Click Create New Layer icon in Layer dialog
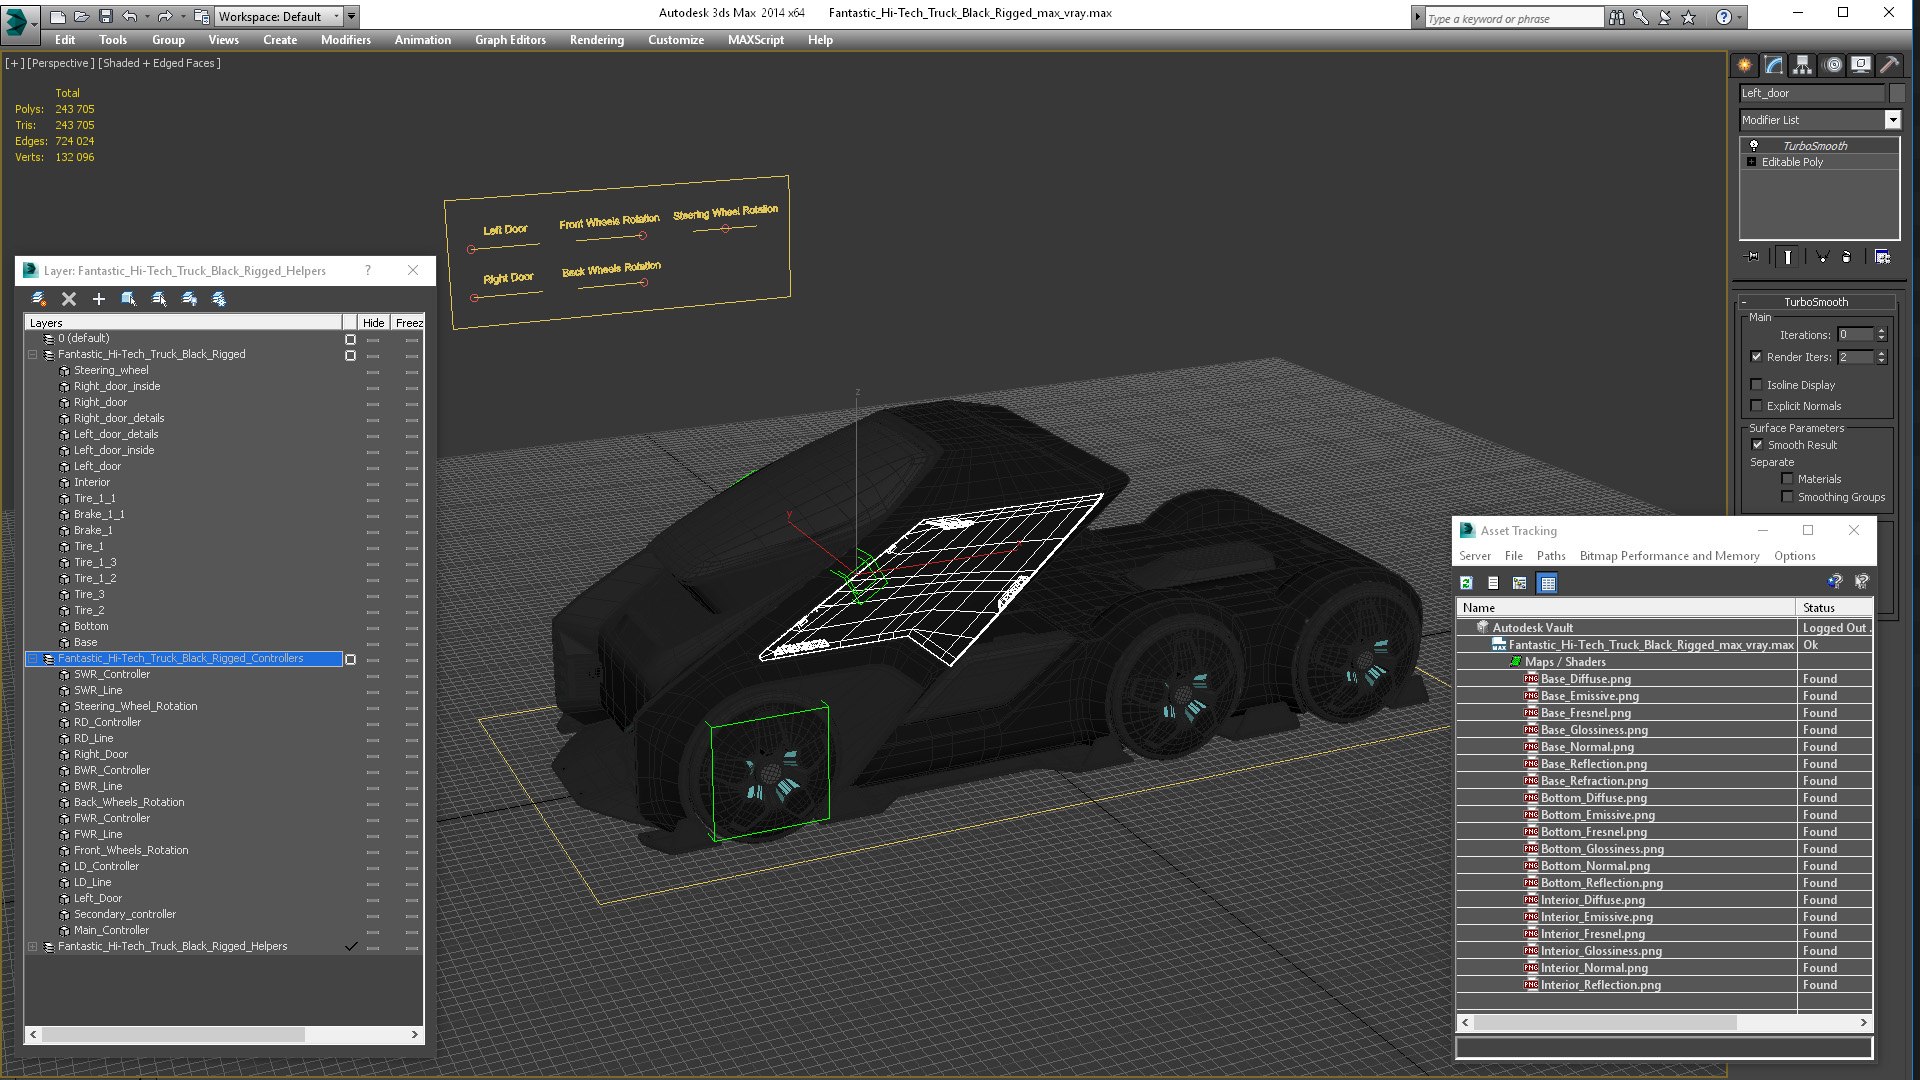The width and height of the screenshot is (1920, 1080). tap(39, 299)
